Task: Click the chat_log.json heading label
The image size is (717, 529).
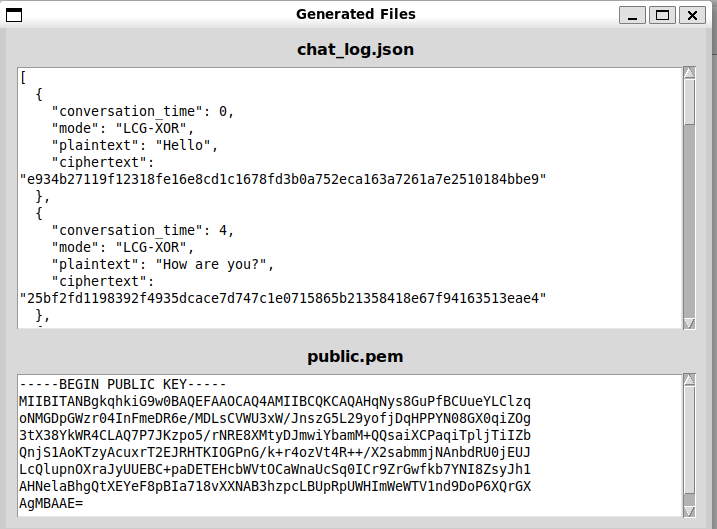Action: 355,49
